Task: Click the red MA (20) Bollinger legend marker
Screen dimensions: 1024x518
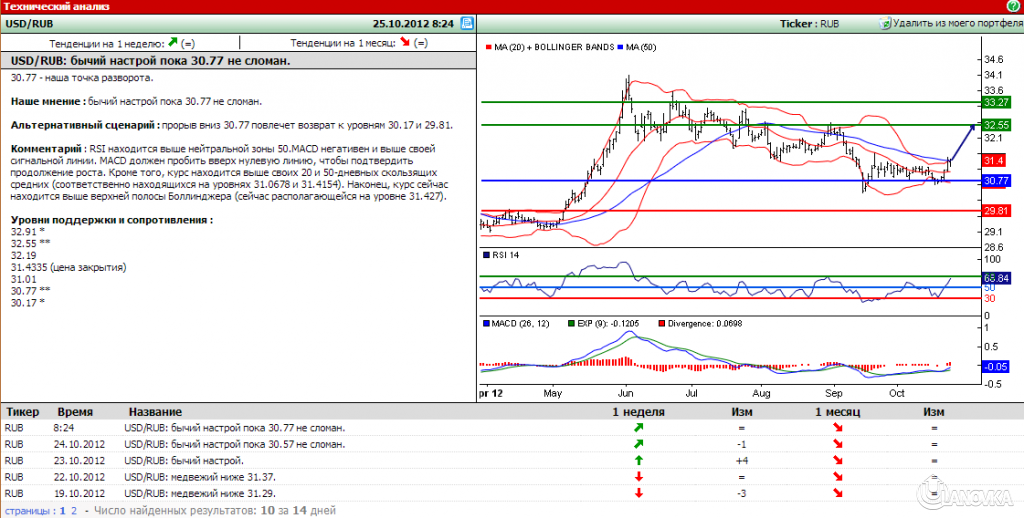Action: tap(488, 47)
